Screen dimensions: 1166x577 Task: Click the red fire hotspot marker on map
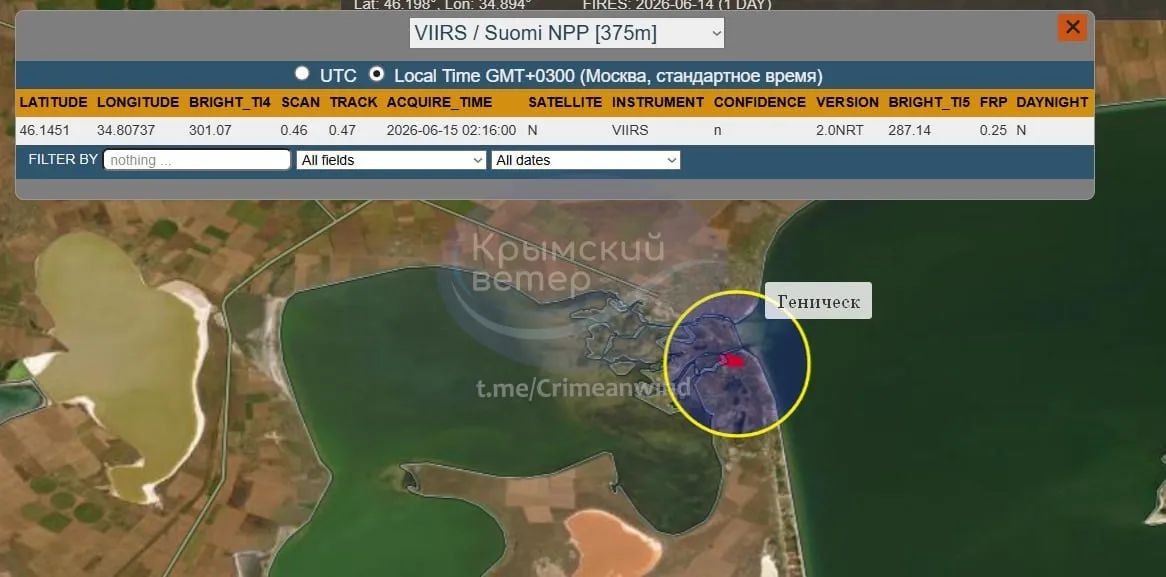pos(732,360)
